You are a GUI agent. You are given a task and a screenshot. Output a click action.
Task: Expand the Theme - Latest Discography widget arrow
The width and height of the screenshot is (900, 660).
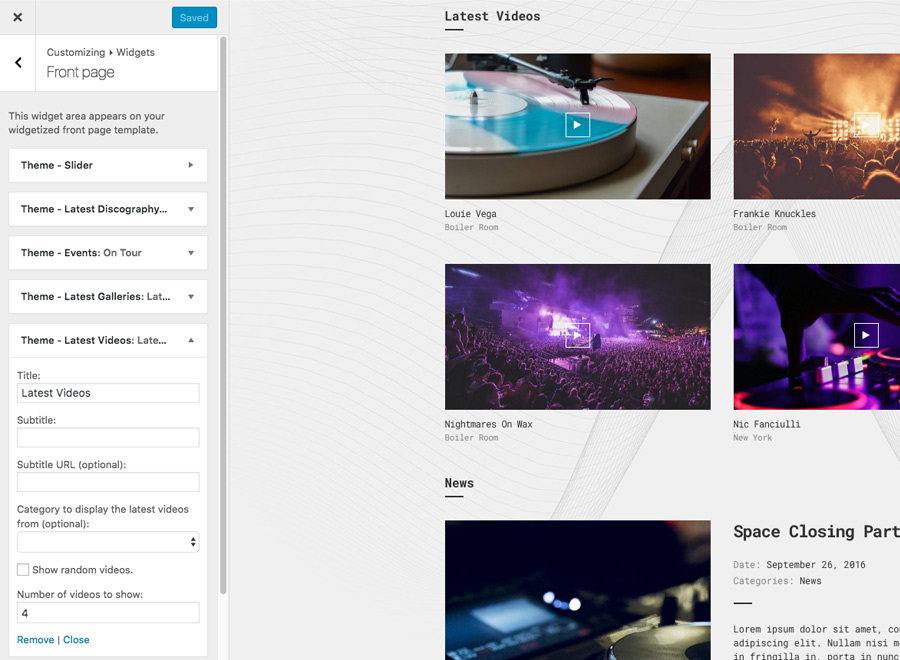click(191, 209)
